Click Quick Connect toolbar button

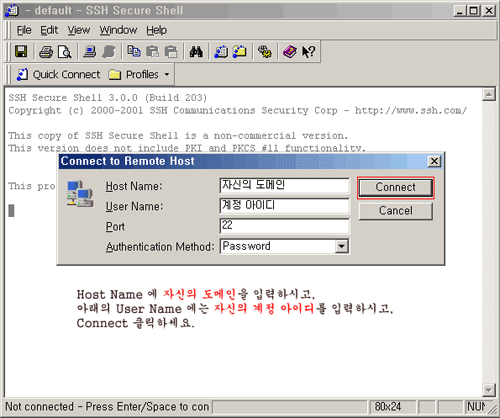point(58,74)
